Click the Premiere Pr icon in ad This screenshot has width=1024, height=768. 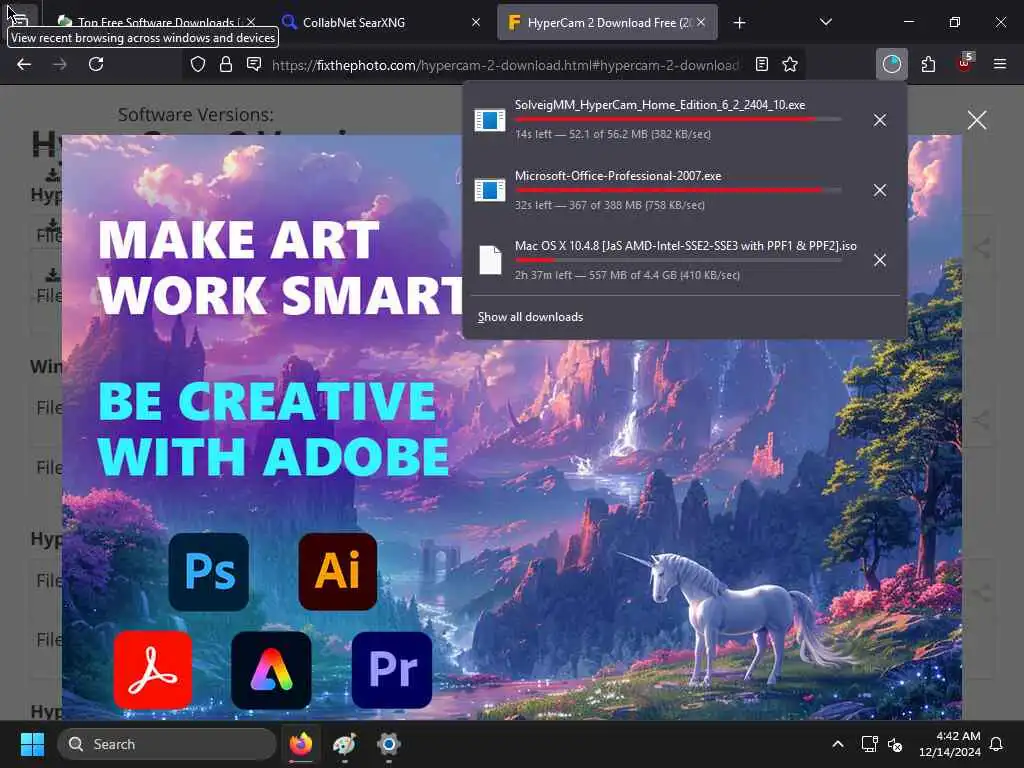(392, 670)
